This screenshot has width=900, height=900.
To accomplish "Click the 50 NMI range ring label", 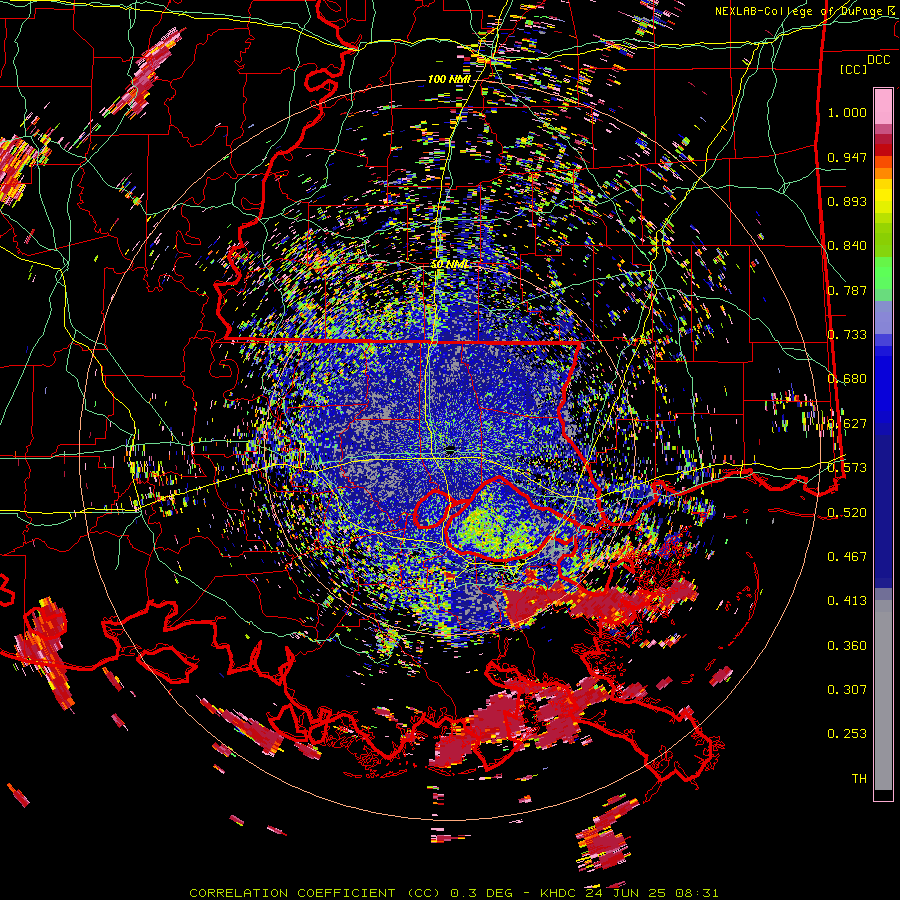I will tap(450, 264).
